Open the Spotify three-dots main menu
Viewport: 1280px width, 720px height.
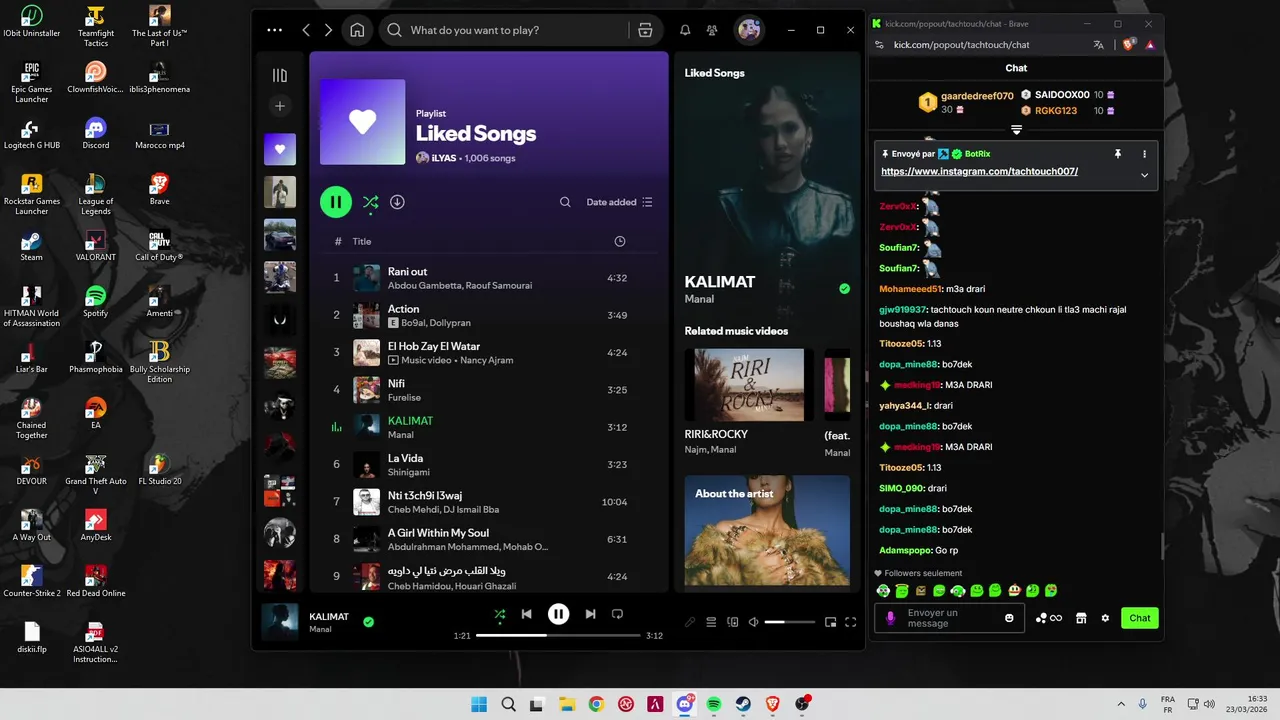tap(275, 30)
